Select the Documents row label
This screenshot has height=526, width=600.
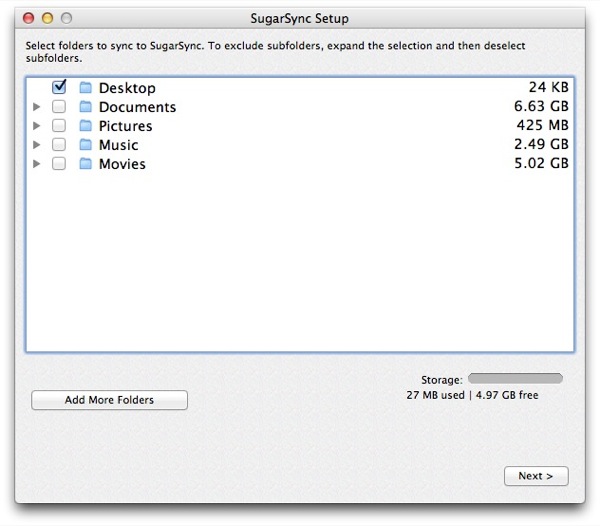coord(137,107)
